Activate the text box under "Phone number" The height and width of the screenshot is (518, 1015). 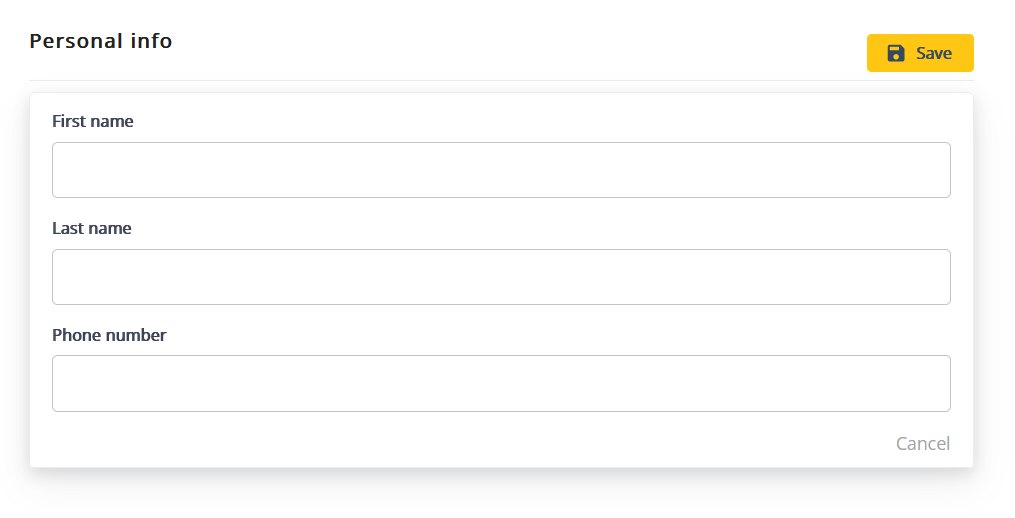tap(501, 383)
